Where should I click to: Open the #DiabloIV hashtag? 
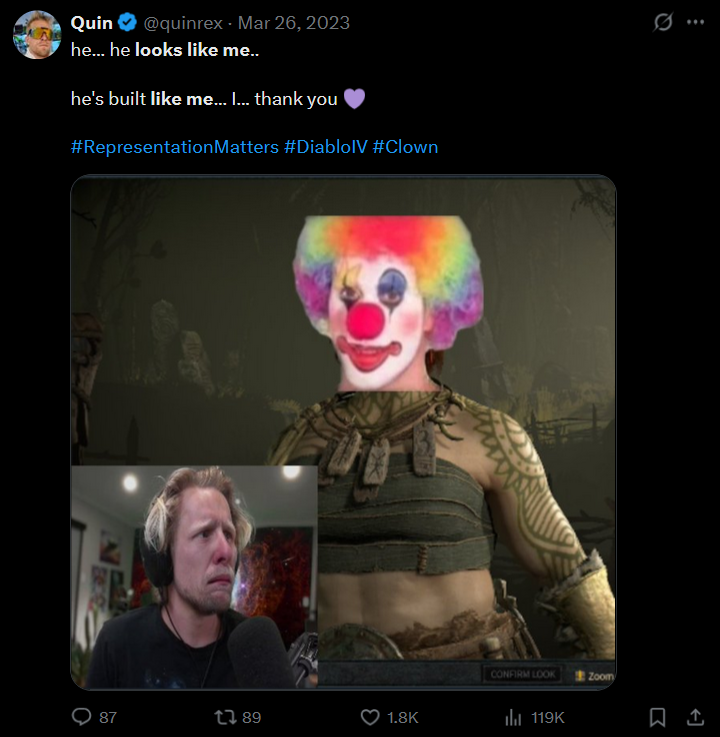point(326,147)
